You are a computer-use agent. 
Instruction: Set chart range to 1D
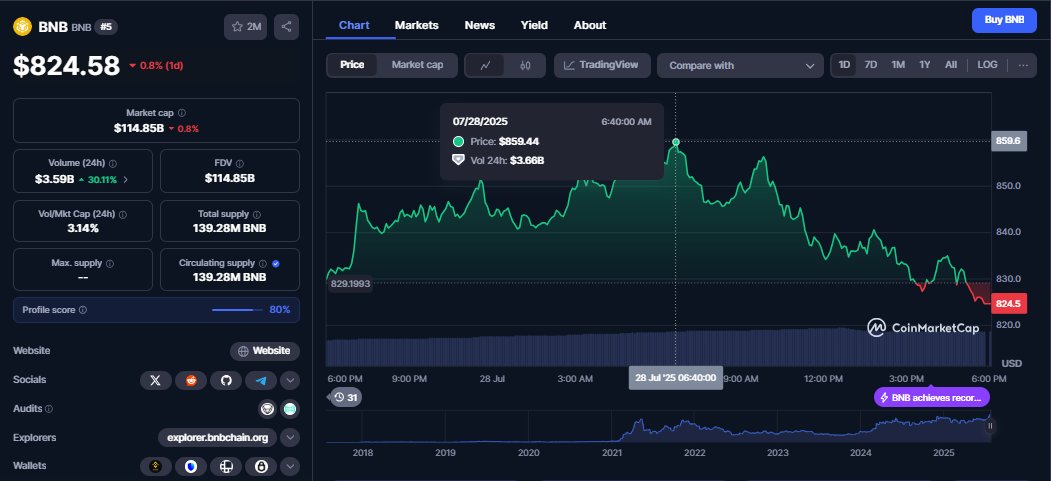(844, 65)
